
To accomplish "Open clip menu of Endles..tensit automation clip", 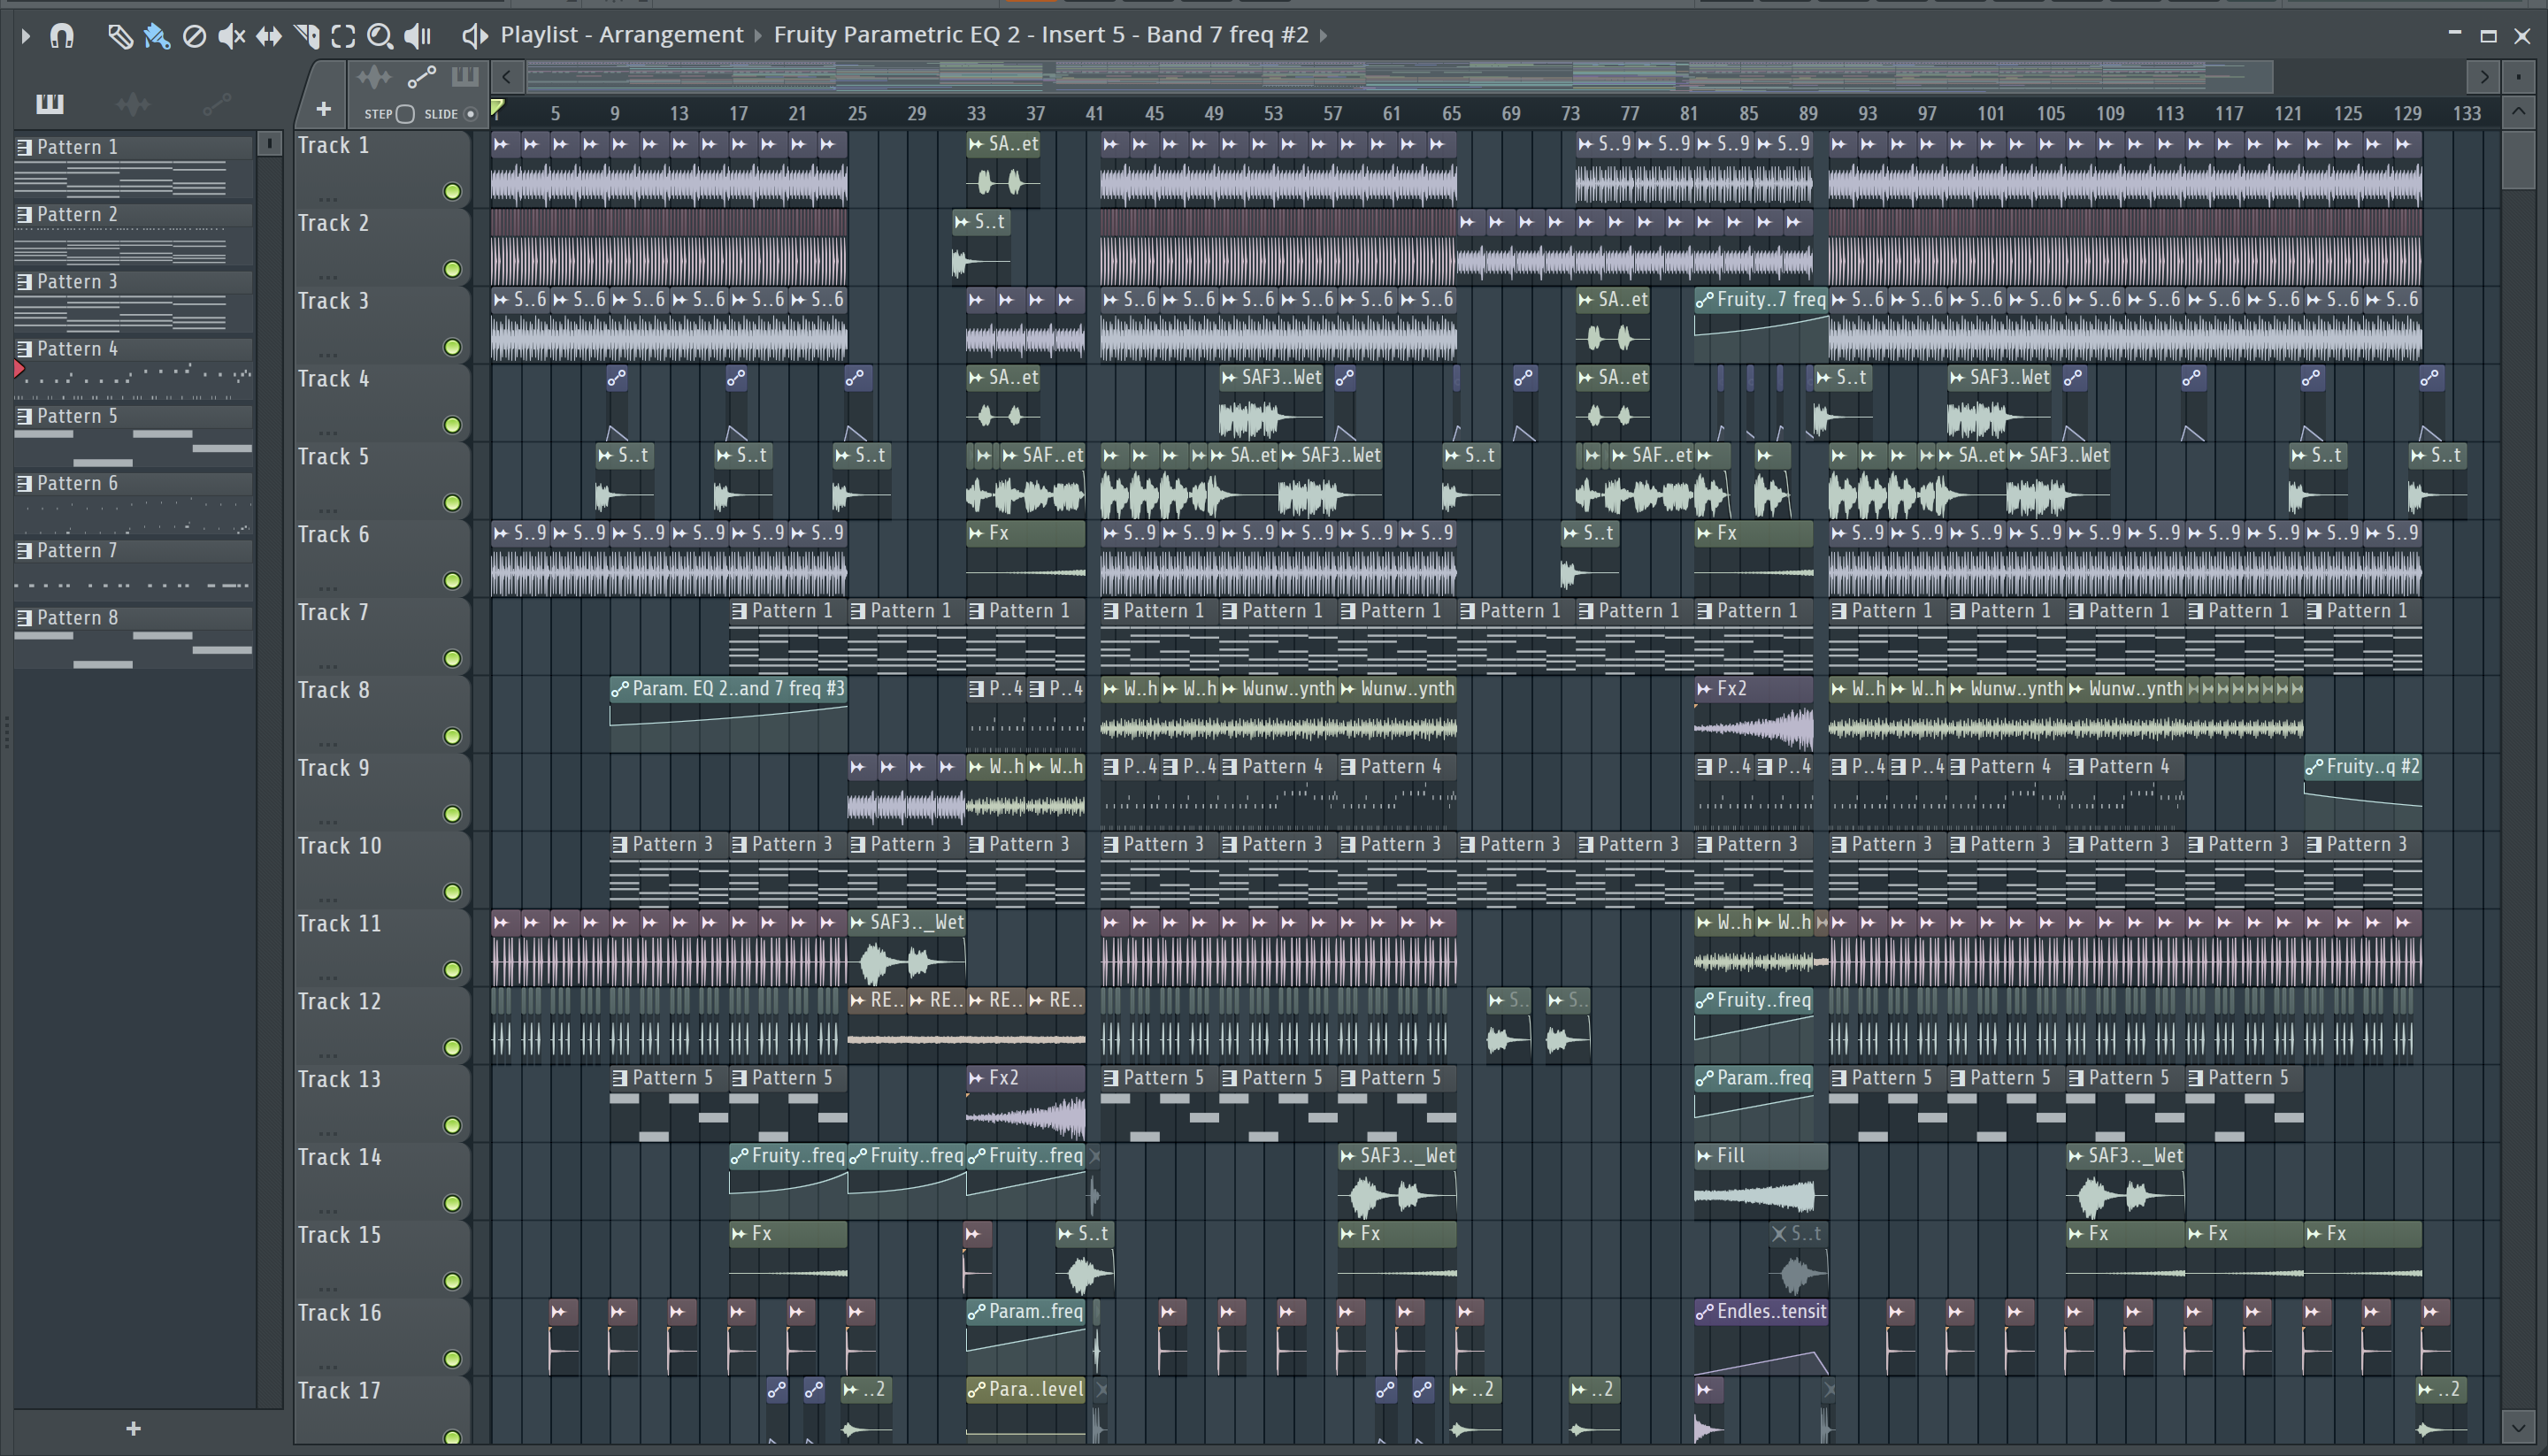I will point(1705,1312).
